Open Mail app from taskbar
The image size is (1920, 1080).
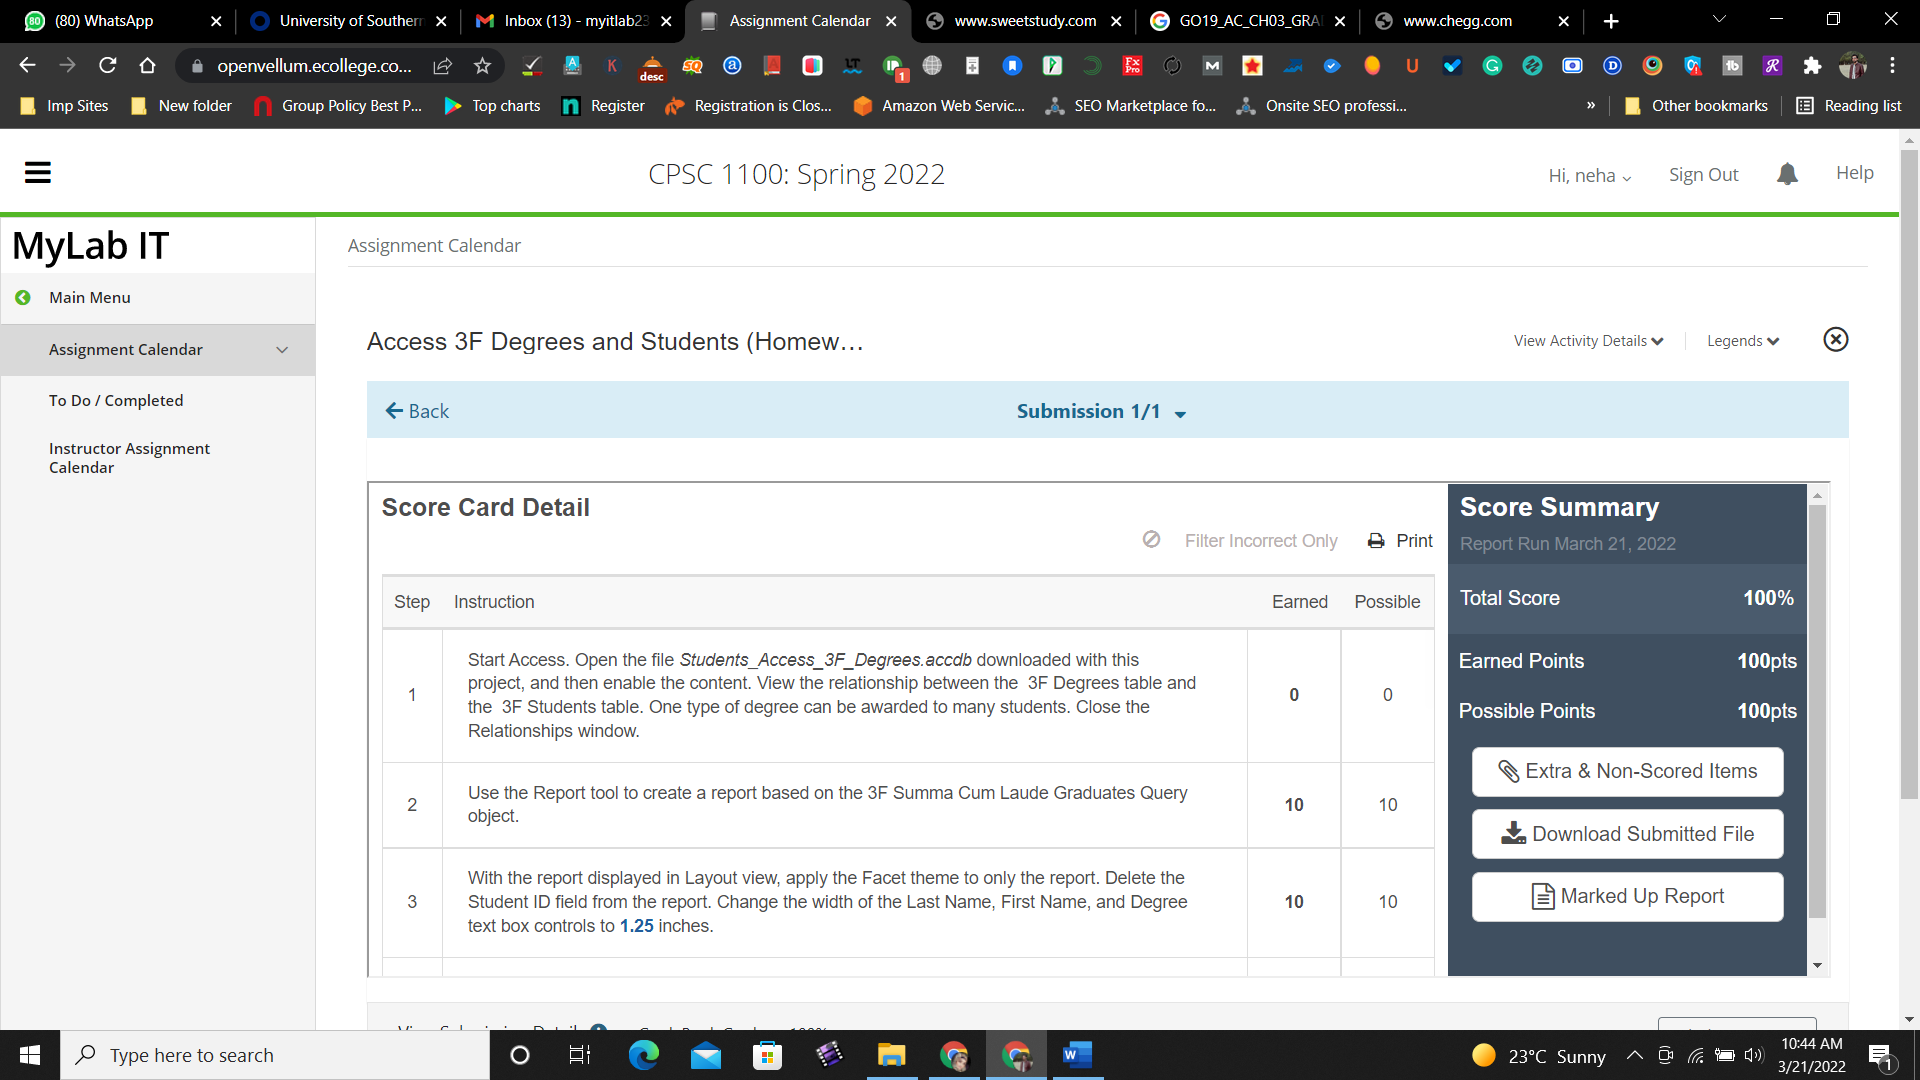click(705, 1055)
